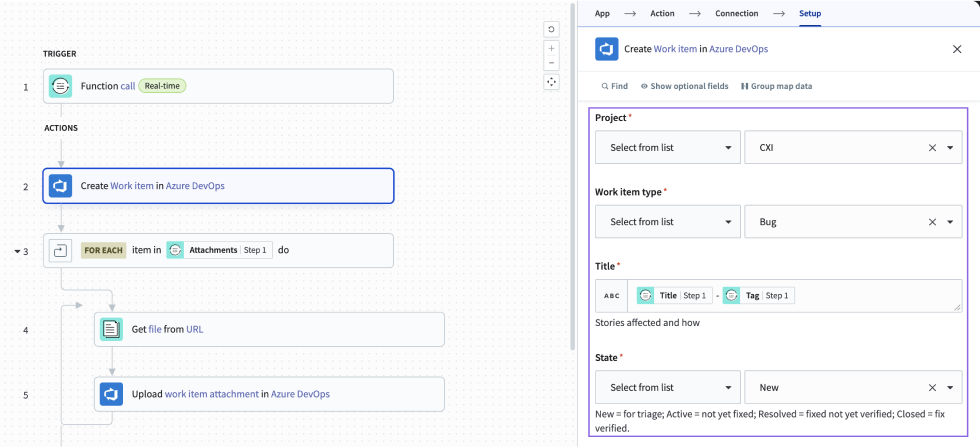Select the Function call trigger step

click(x=218, y=86)
